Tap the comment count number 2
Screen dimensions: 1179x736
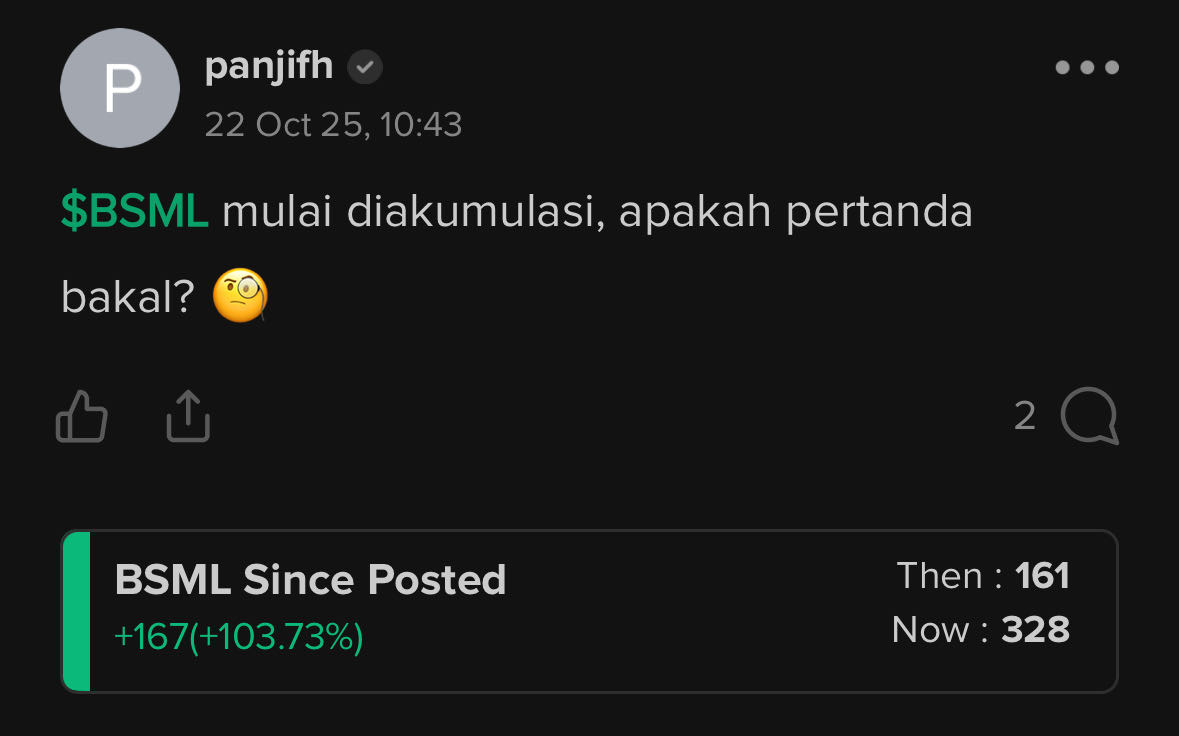(1025, 416)
